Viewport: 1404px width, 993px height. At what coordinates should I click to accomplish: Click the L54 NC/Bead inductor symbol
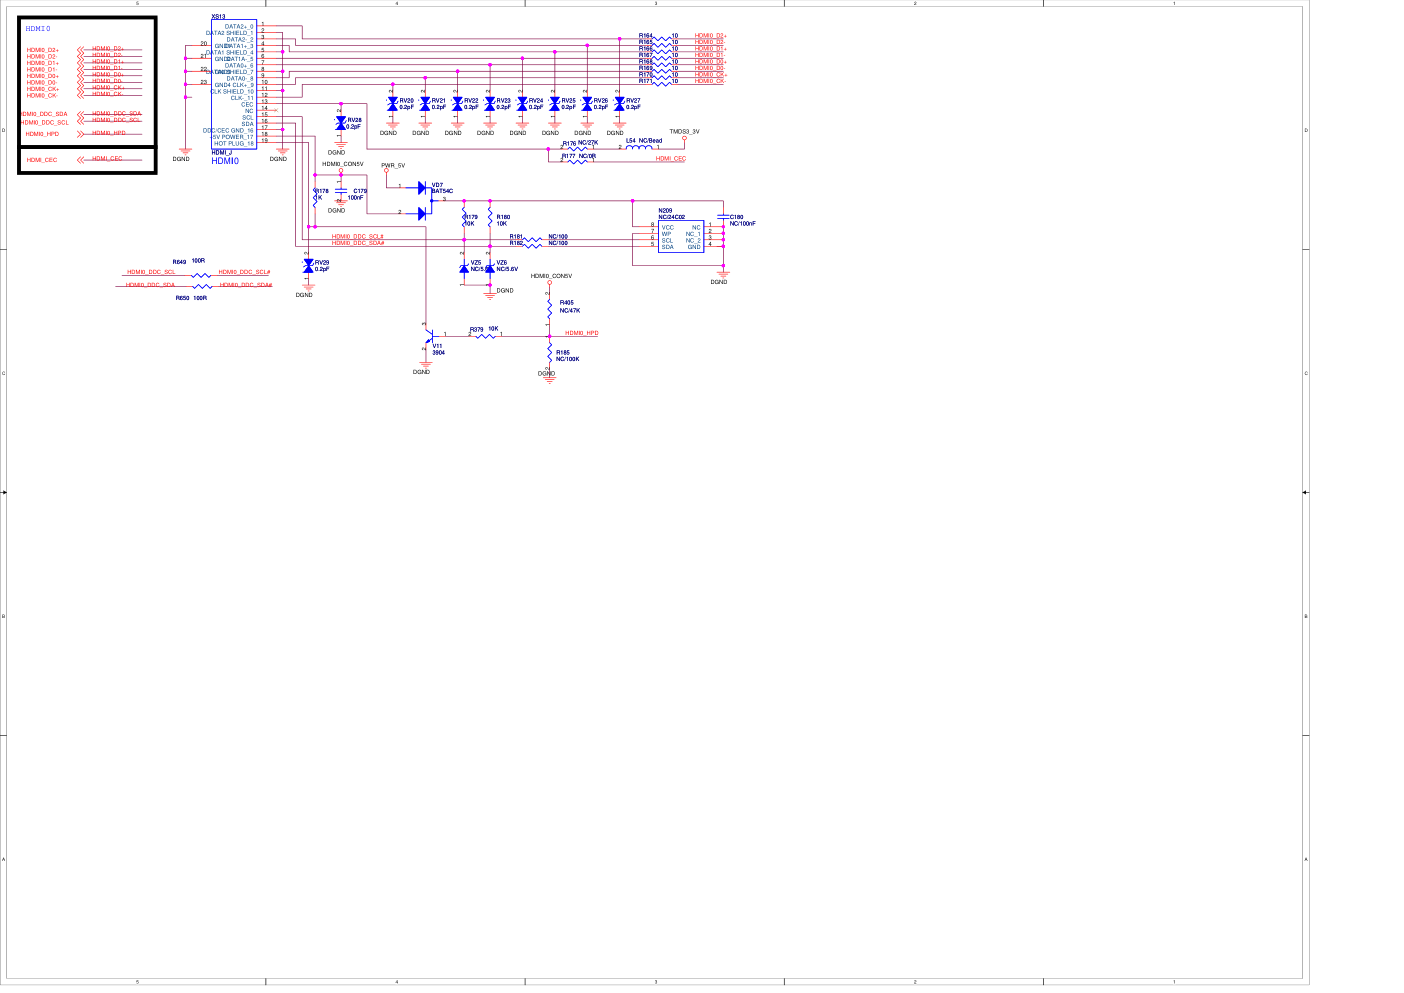[639, 147]
